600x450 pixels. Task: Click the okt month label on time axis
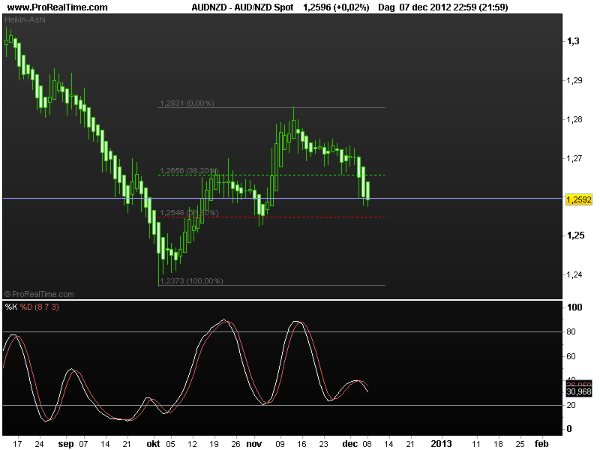[153, 443]
